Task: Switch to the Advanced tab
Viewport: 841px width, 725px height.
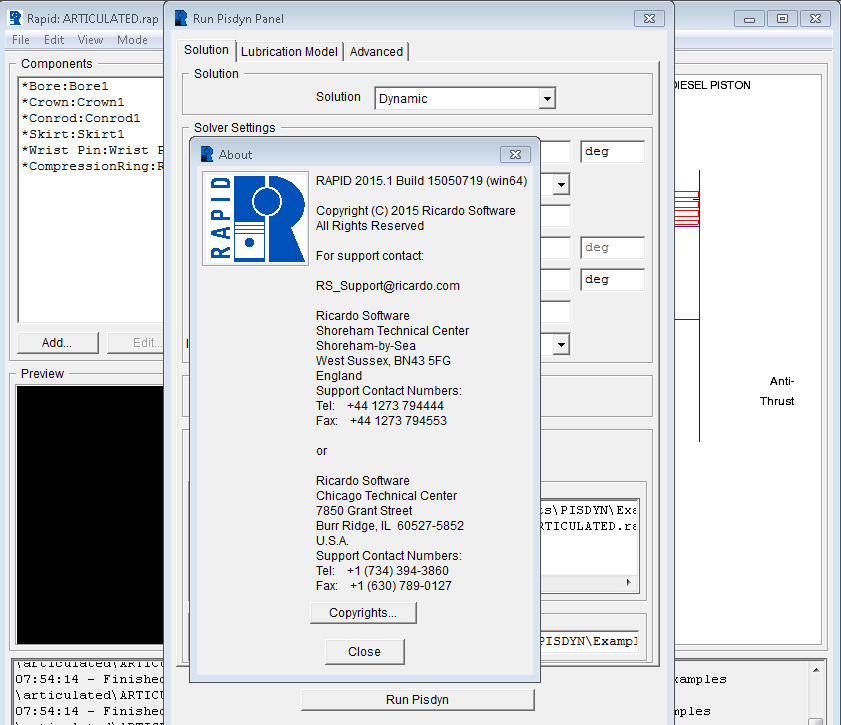Action: tap(376, 51)
